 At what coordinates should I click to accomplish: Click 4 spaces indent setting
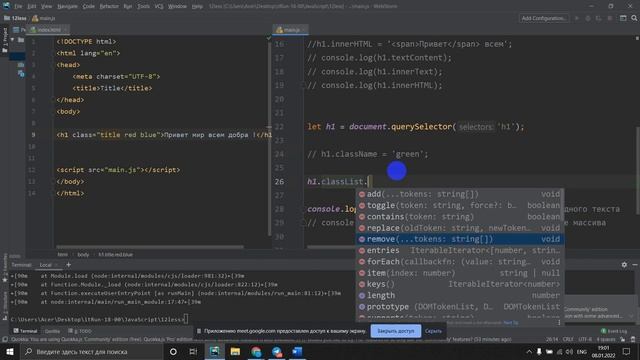click(606, 339)
